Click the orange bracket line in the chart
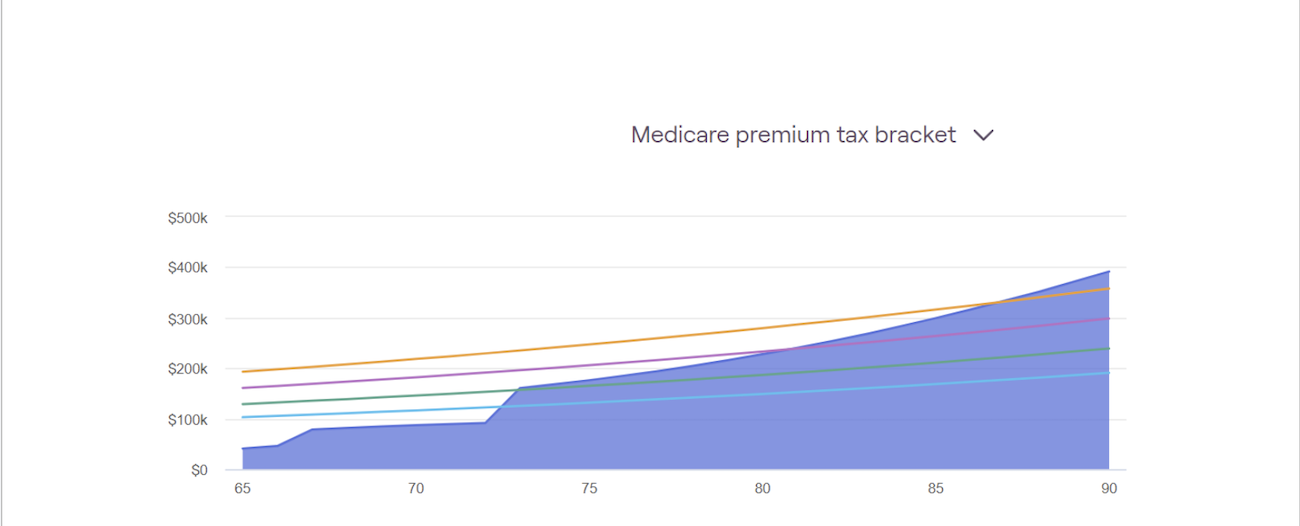This screenshot has width=1300, height=526. click(589, 346)
